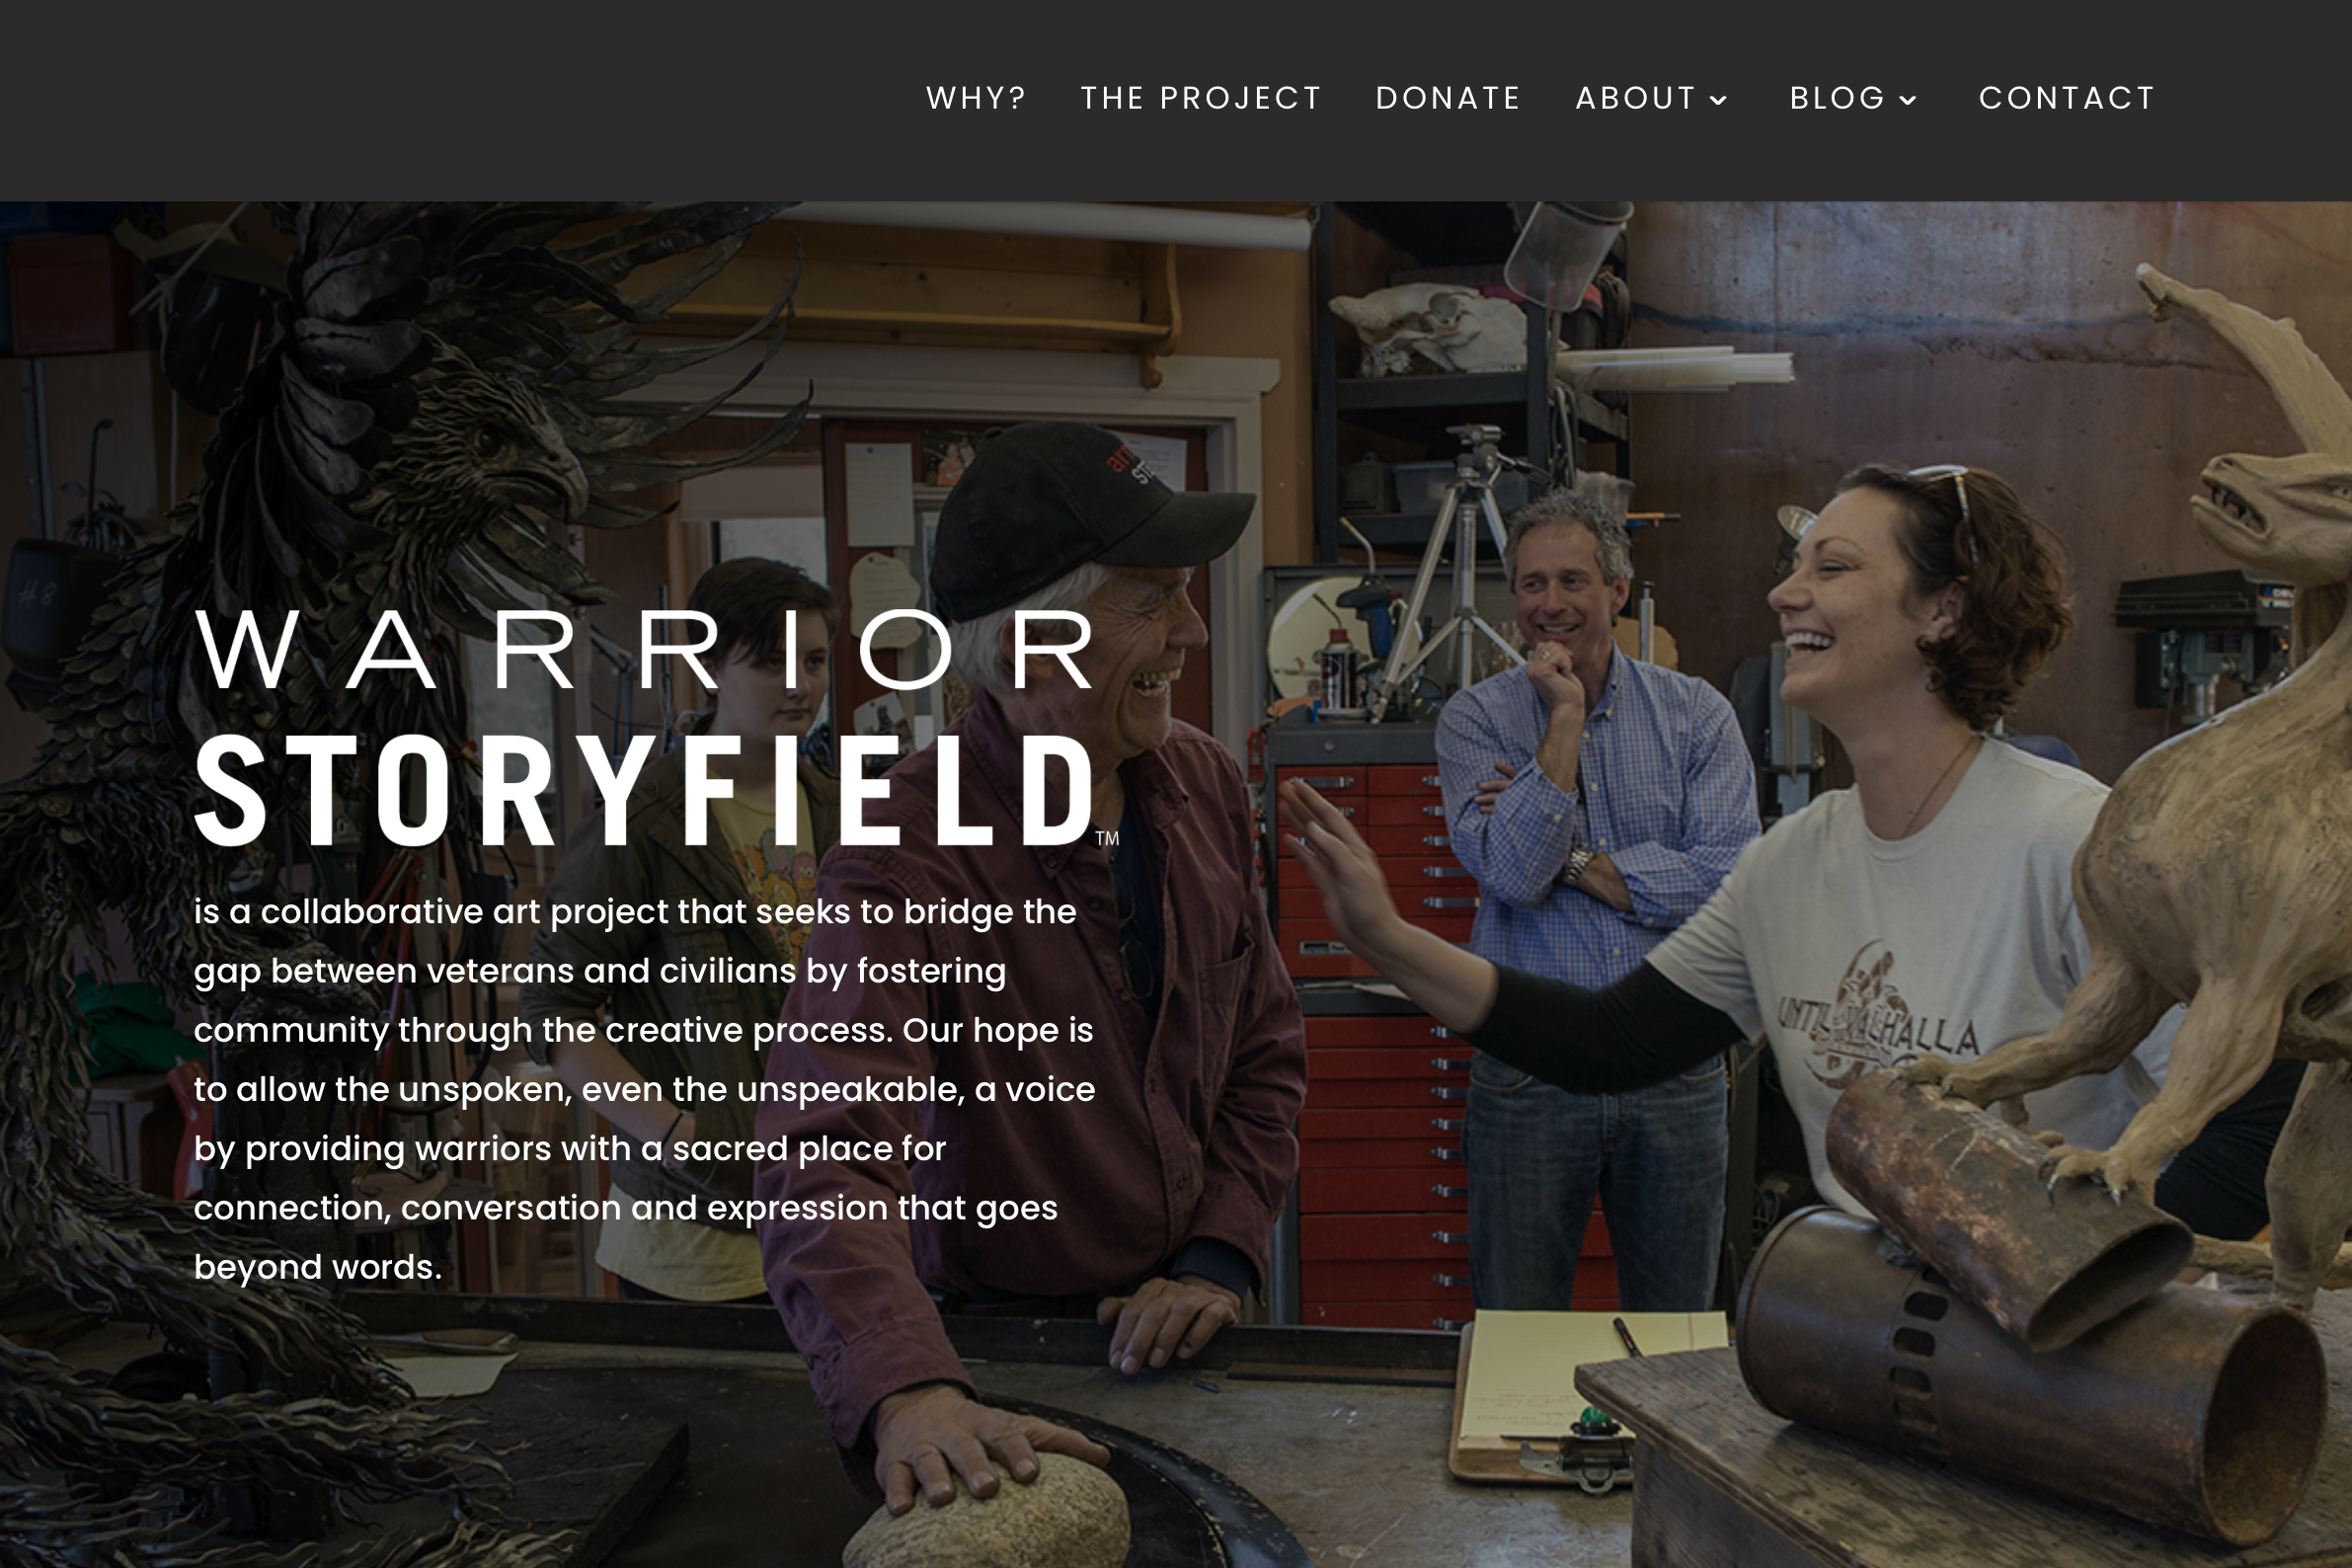Open the CONTACT page

coord(2066,98)
